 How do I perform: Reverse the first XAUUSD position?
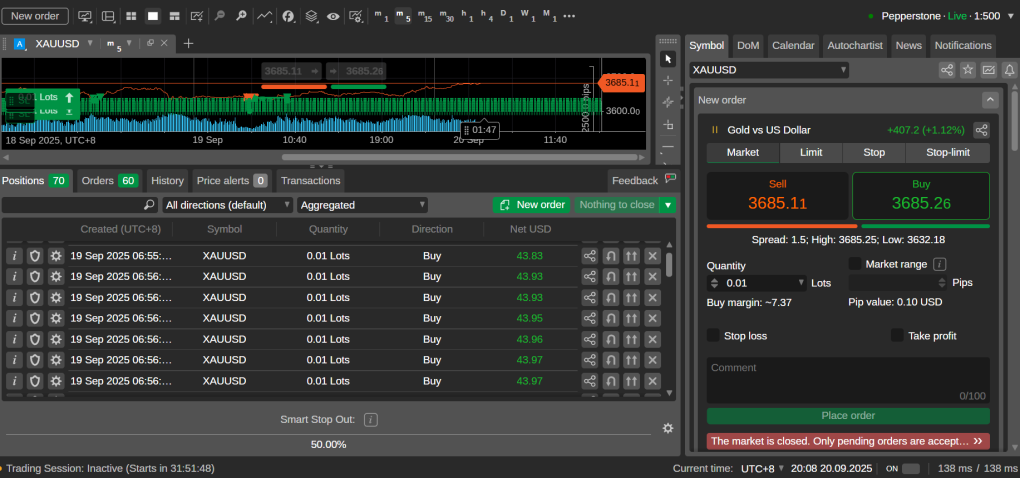[x=611, y=256]
